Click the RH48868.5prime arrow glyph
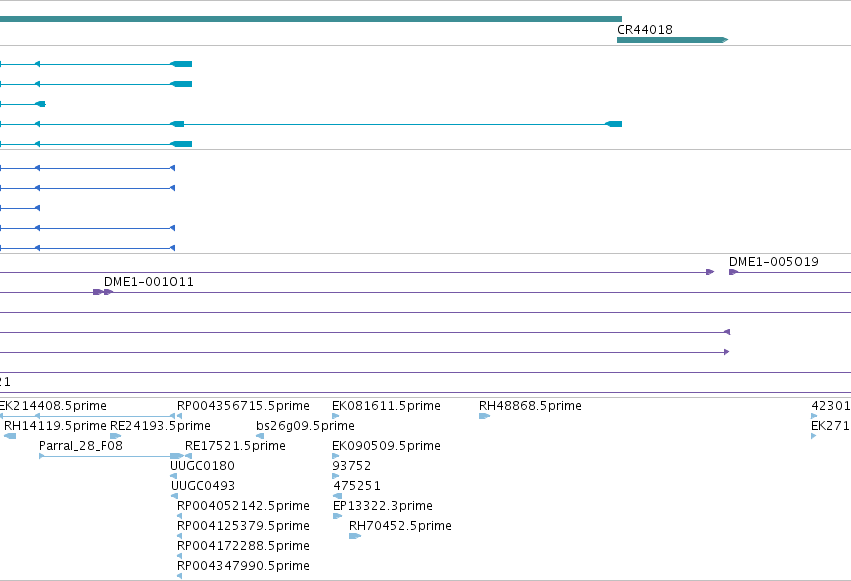This screenshot has width=851, height=581. 485,416
